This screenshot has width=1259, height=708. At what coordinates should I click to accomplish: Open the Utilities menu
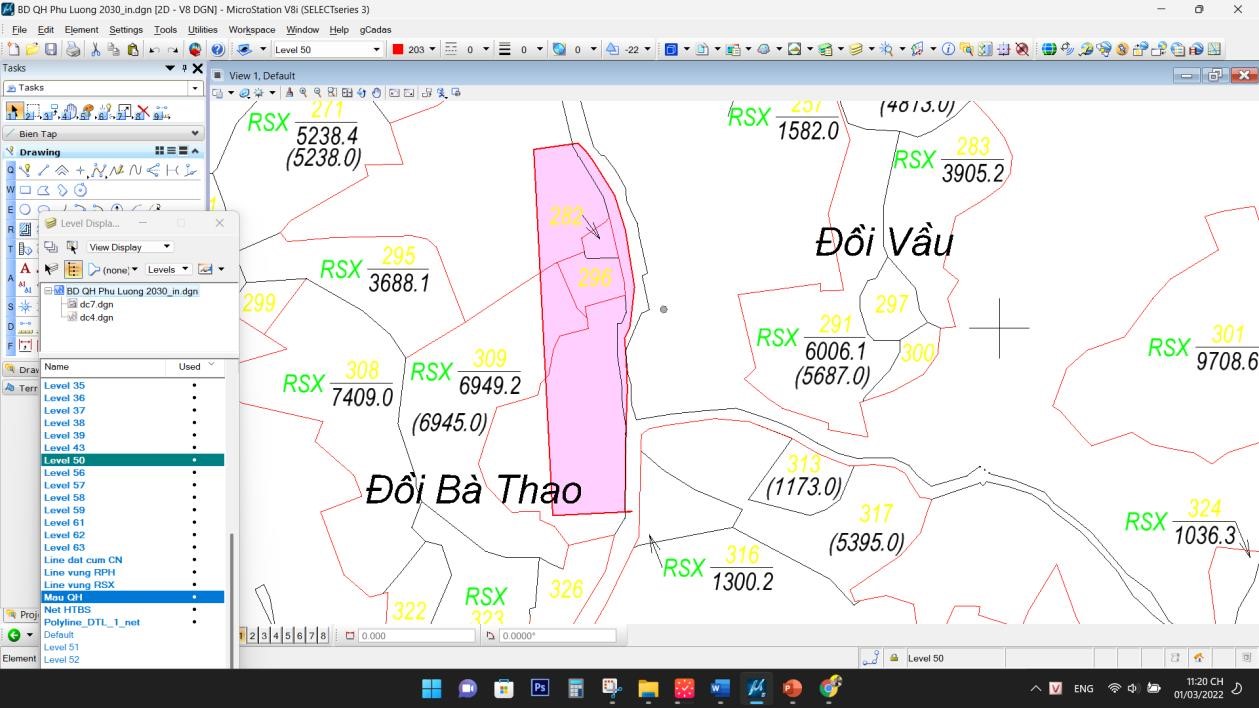(x=202, y=30)
